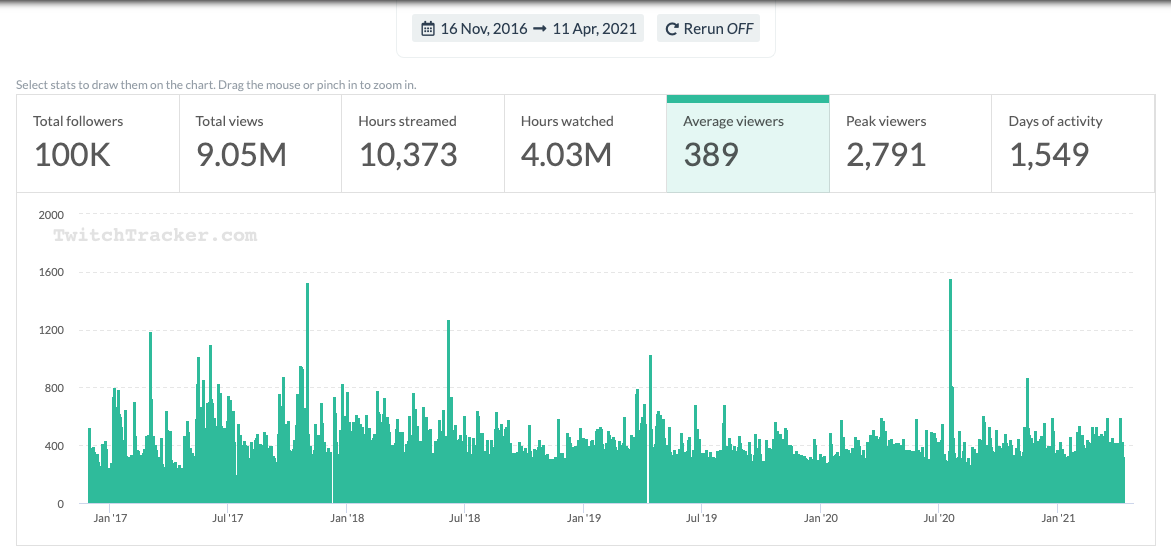
Task: Deselect the Average viewers stat card
Action: (748, 143)
